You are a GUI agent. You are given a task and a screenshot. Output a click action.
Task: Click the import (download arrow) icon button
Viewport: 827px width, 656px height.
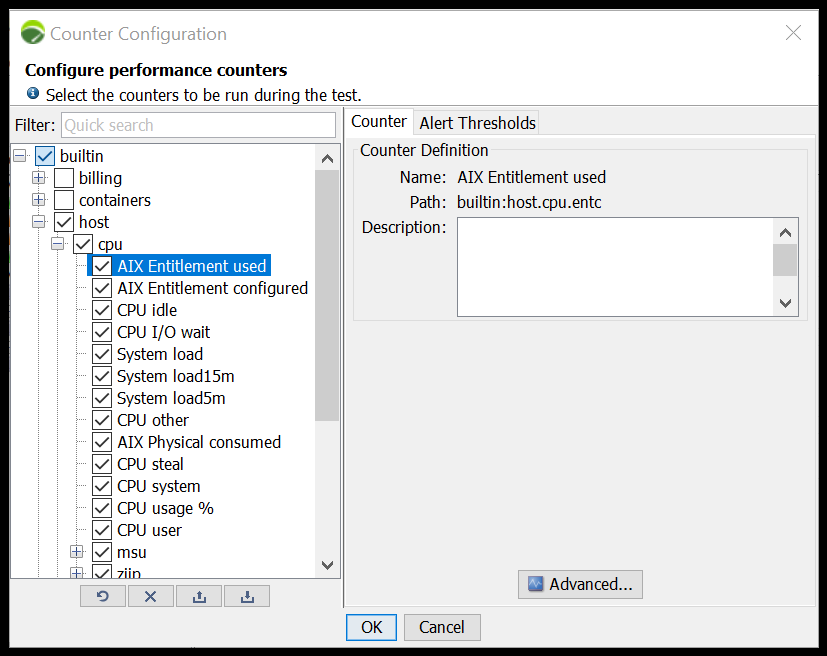247,596
